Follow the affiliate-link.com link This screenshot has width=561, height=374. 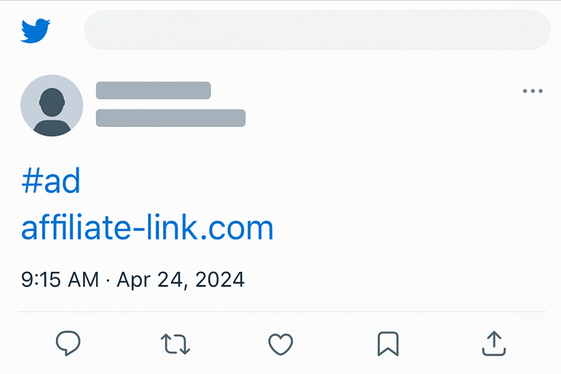(x=147, y=227)
